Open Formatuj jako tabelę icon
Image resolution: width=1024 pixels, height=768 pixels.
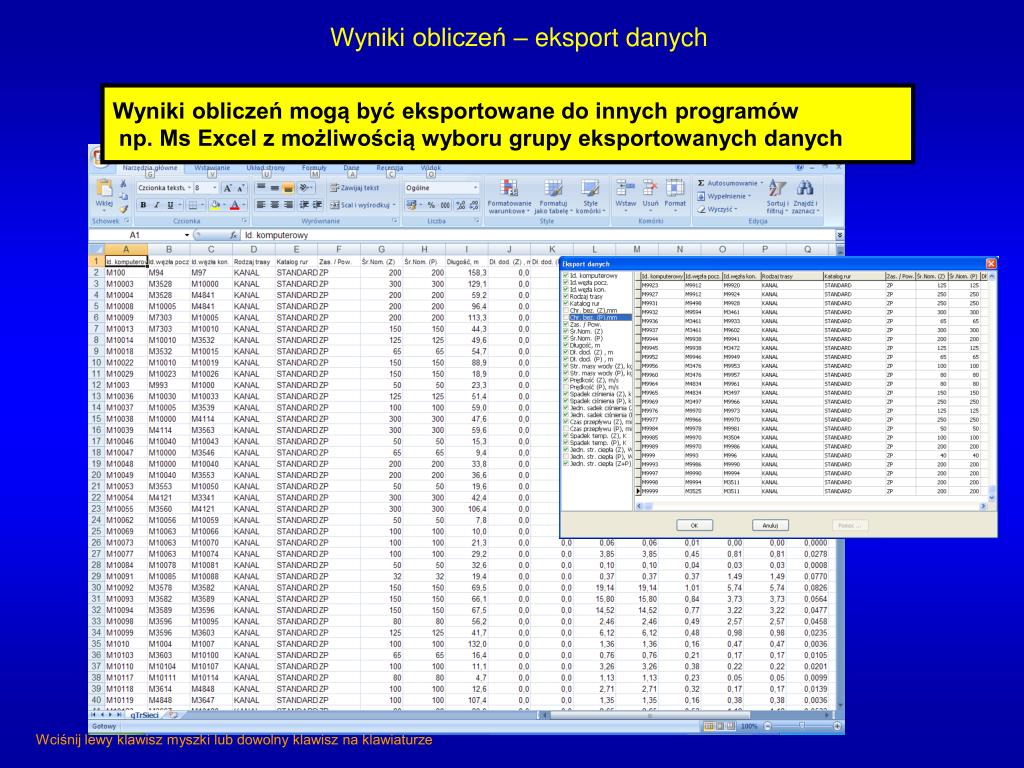tap(553, 189)
